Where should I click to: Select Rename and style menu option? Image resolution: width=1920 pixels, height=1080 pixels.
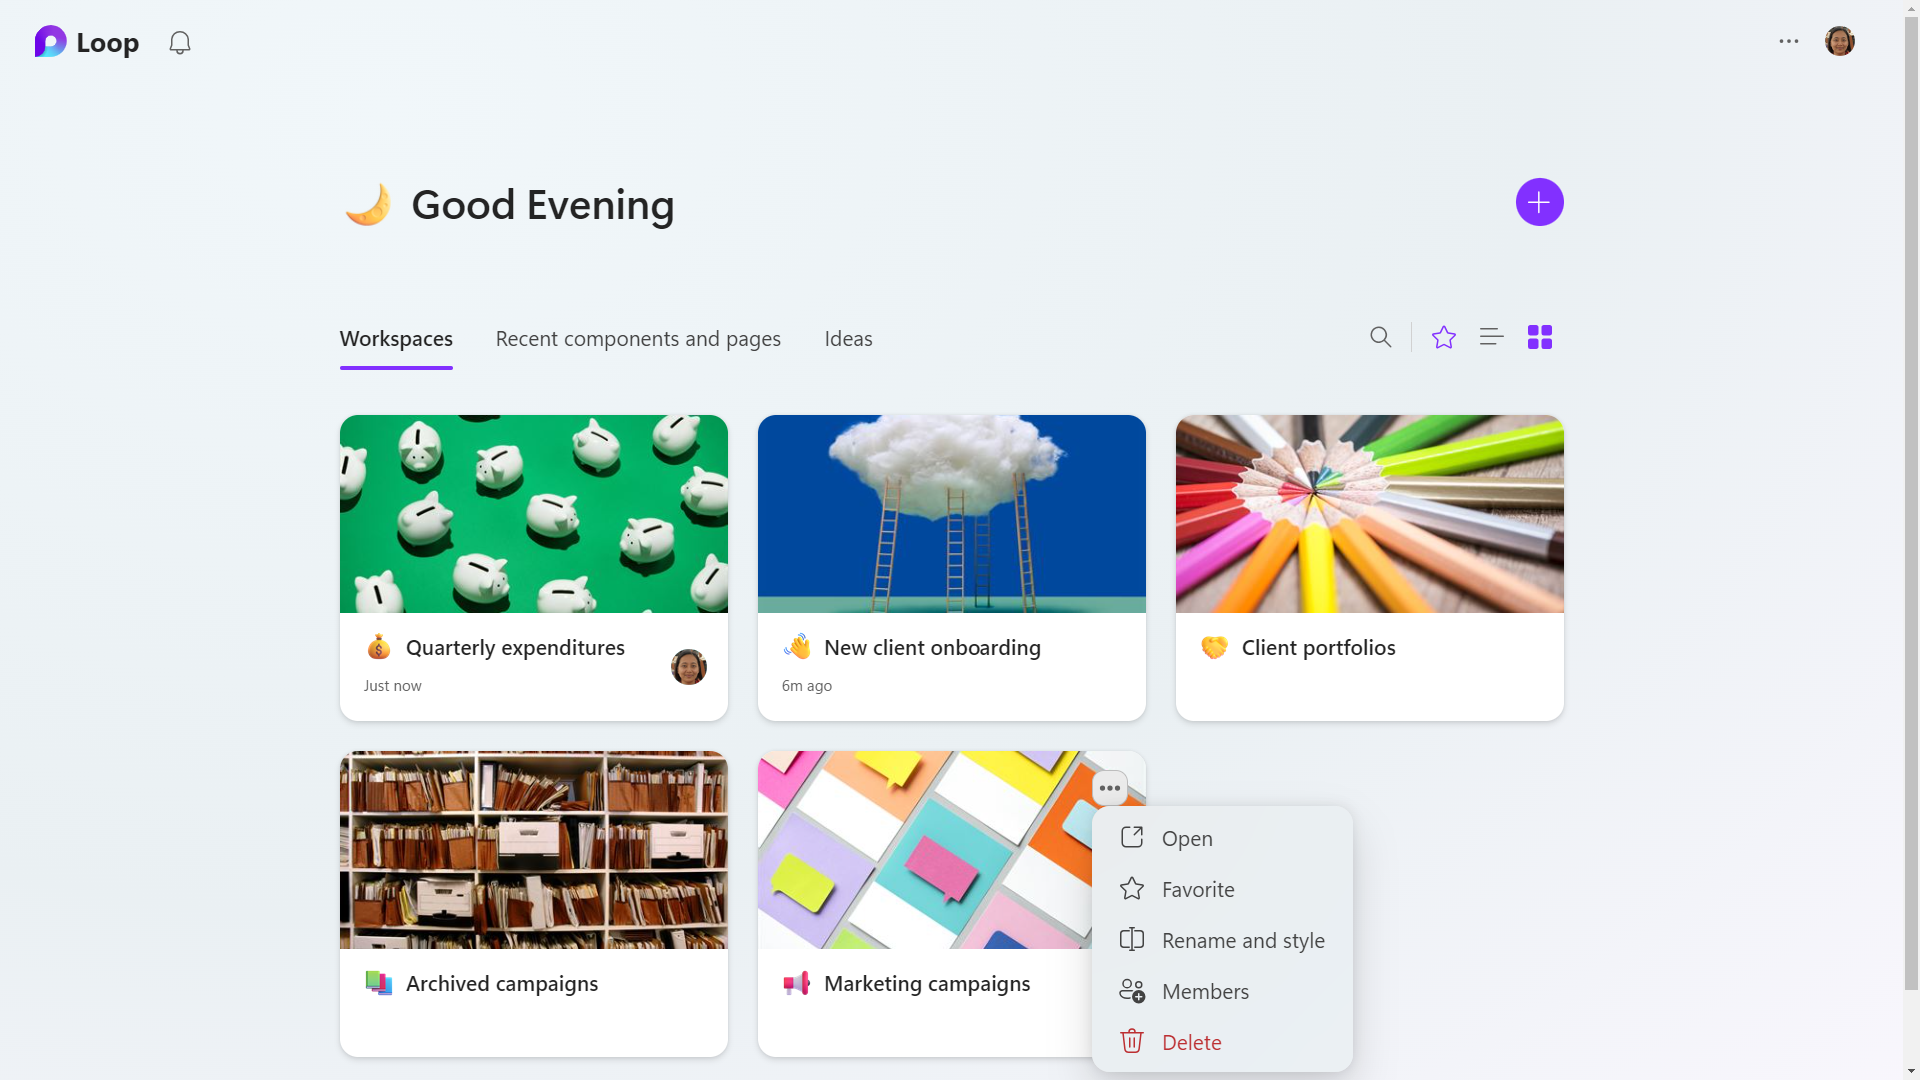[1242, 940]
